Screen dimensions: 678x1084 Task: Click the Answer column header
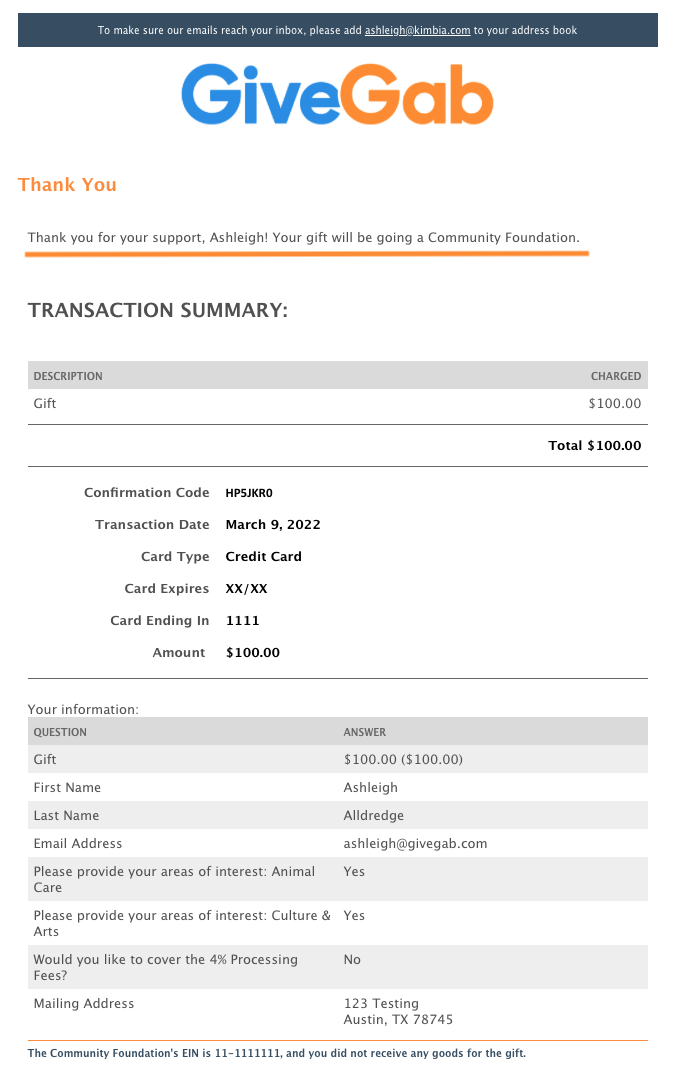(x=365, y=732)
